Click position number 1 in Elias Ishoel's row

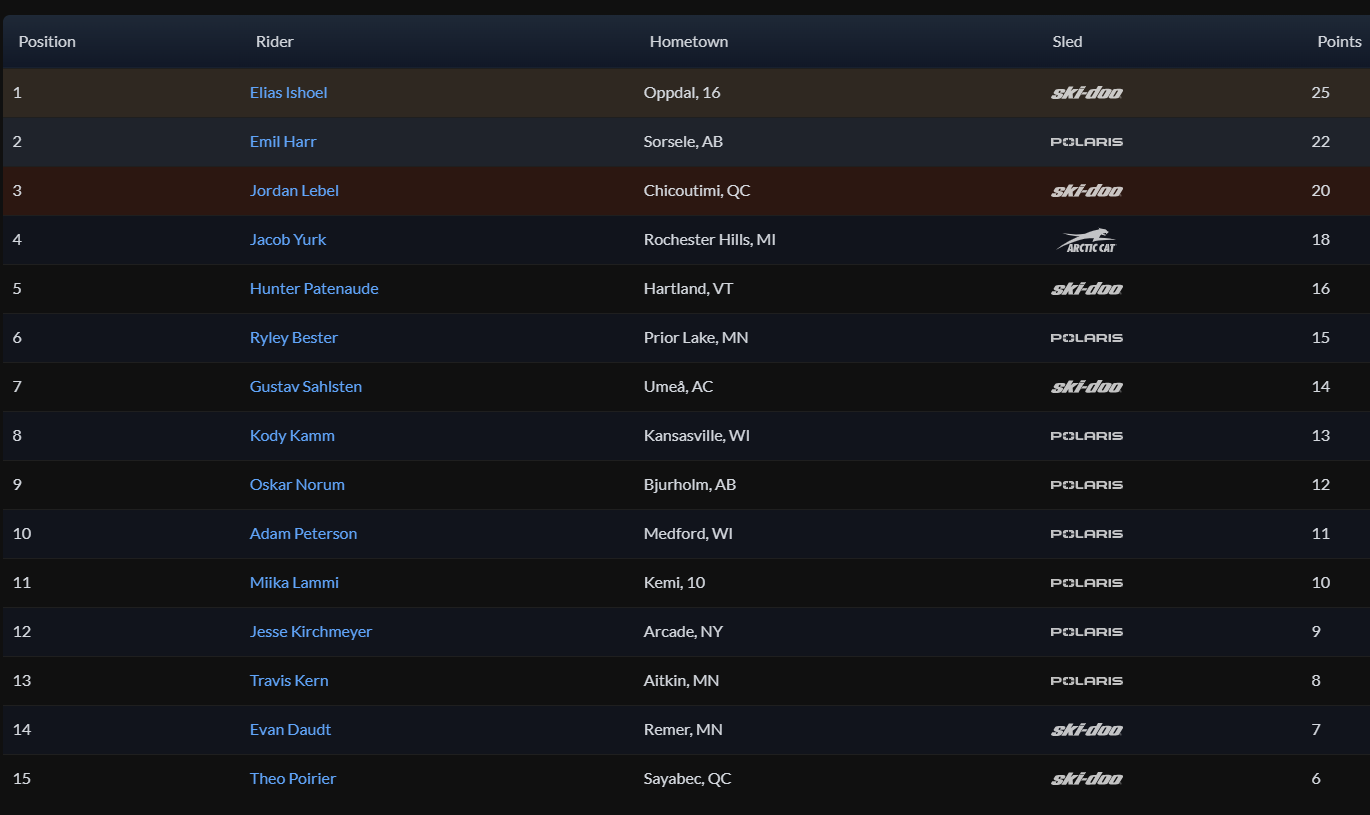pos(17,92)
